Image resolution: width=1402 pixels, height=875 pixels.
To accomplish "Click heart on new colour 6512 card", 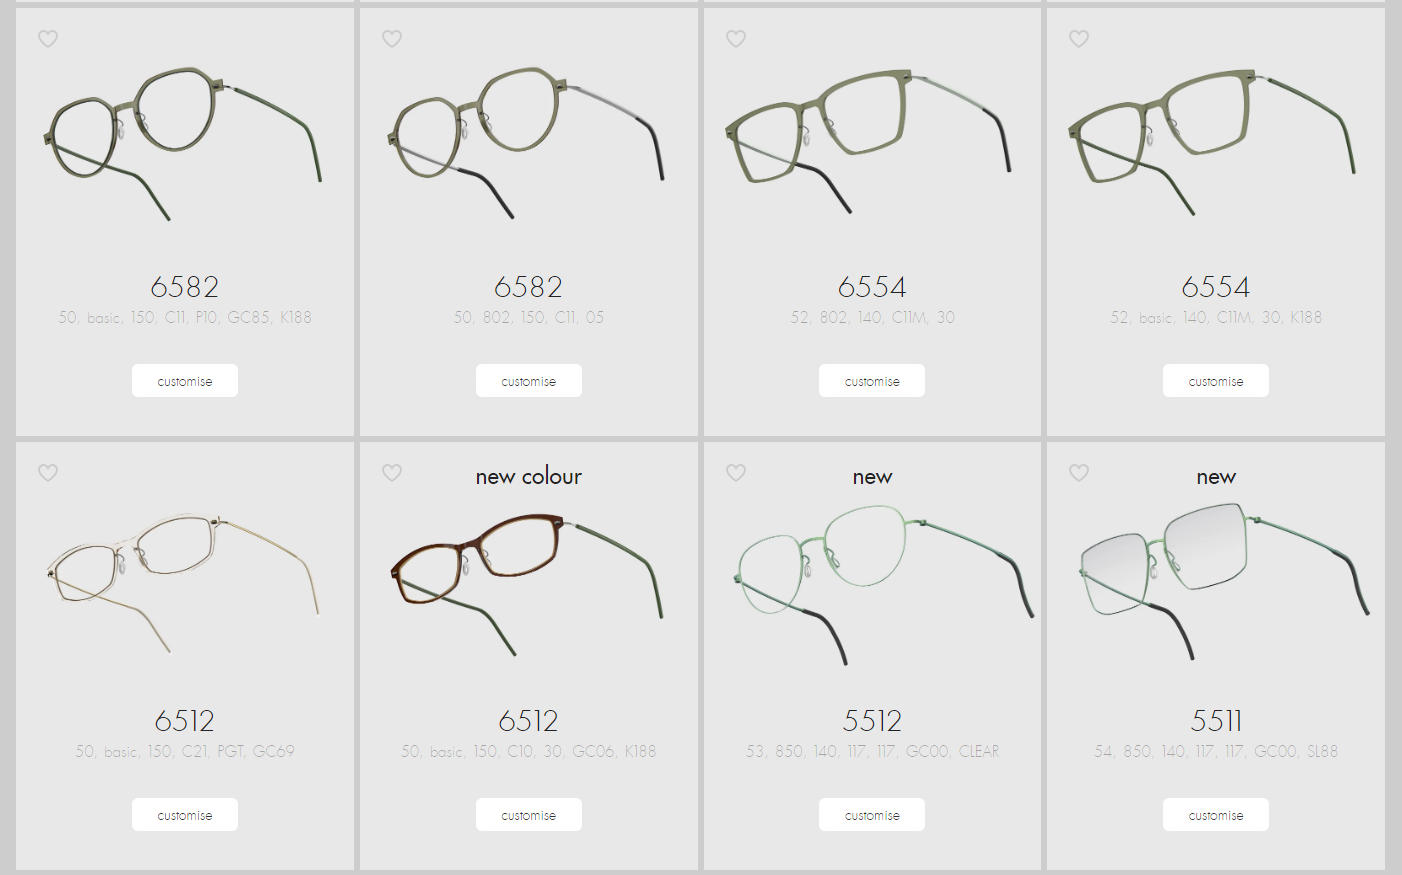I will 392,473.
